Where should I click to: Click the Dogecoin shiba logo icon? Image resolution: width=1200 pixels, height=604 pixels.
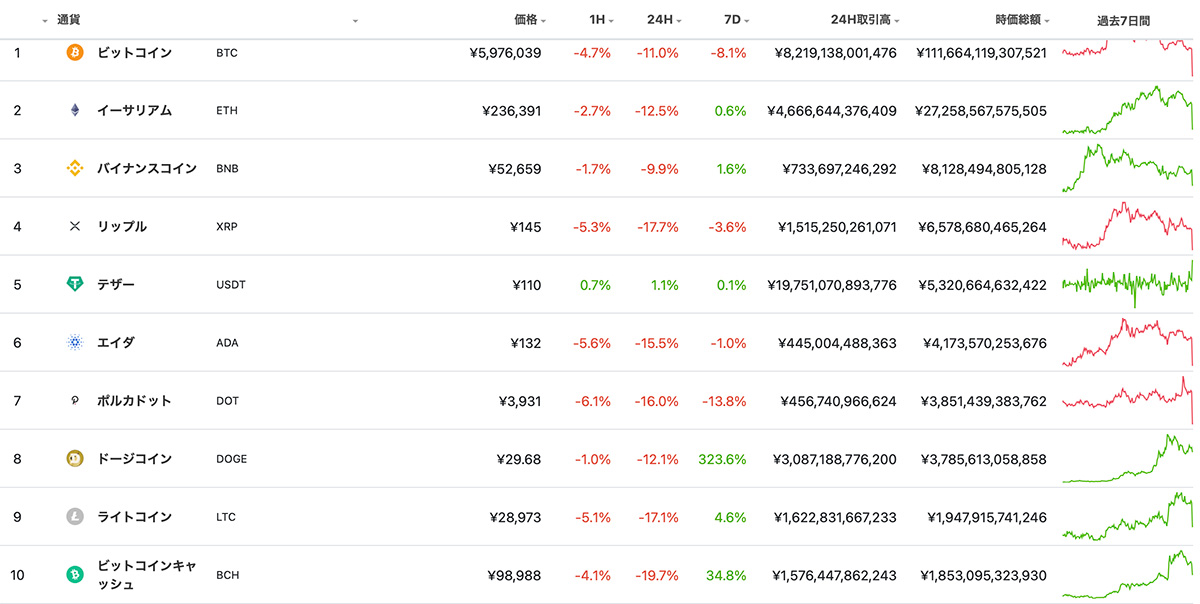tap(75, 458)
